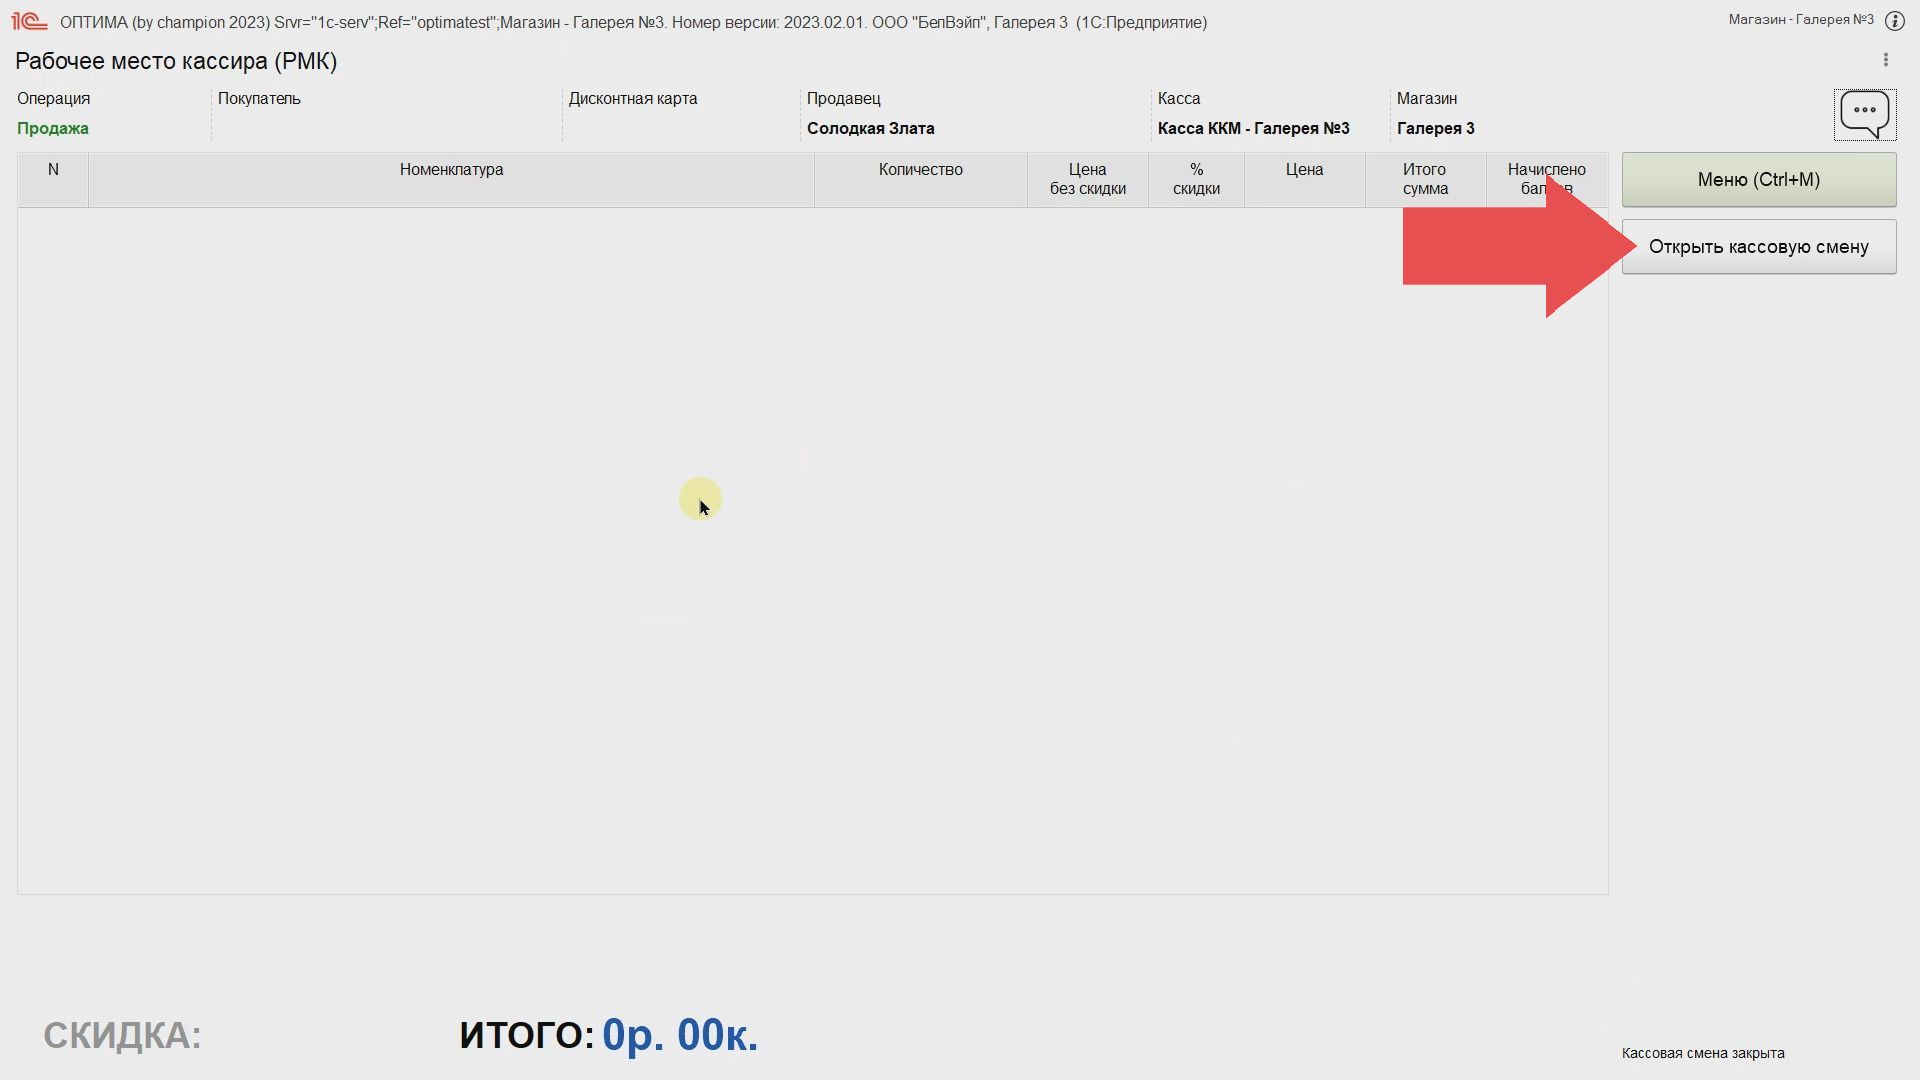Open the information icon at top right
Viewport: 1920px width, 1080px height.
click(x=1894, y=21)
